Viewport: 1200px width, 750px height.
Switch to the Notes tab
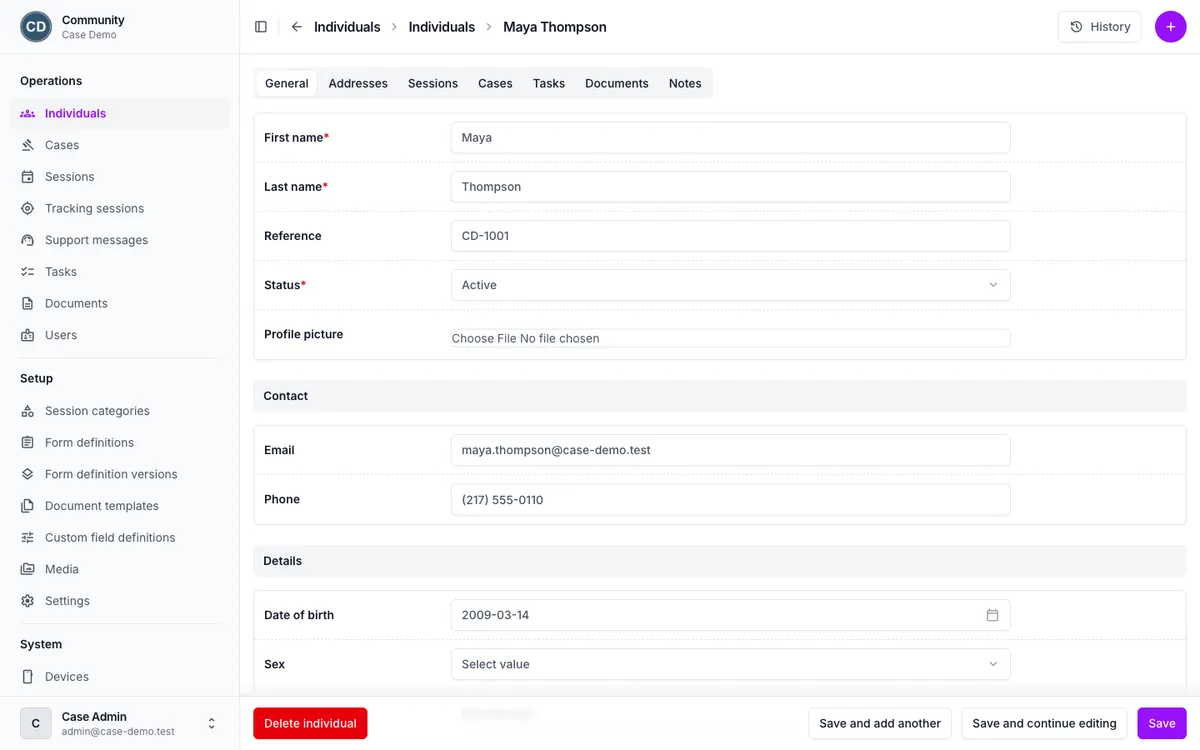pyautogui.click(x=685, y=83)
